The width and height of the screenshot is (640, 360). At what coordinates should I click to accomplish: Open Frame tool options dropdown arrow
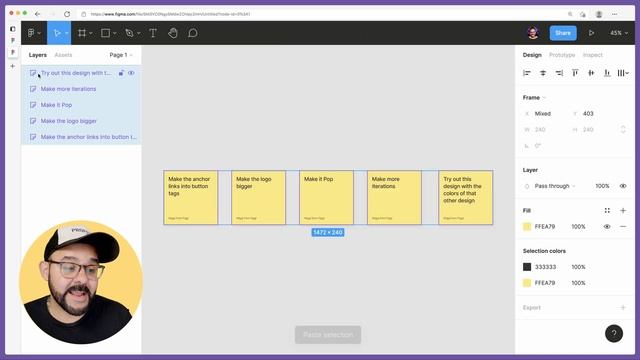tap(91, 33)
